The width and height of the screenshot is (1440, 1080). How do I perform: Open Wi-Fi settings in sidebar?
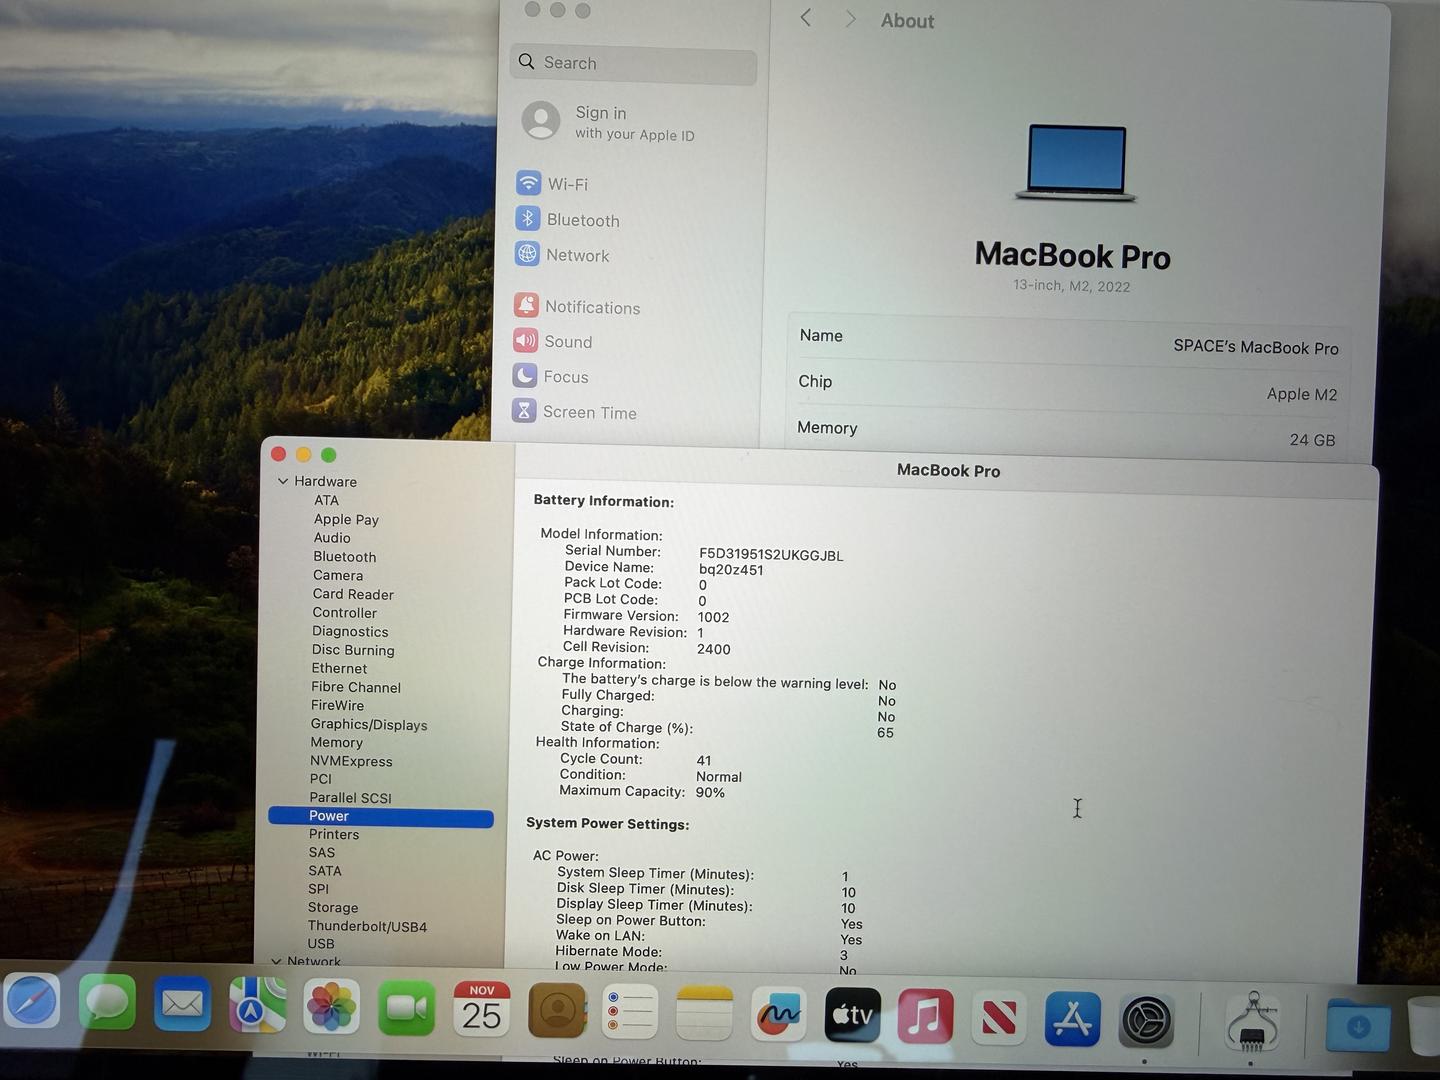pyautogui.click(x=566, y=184)
